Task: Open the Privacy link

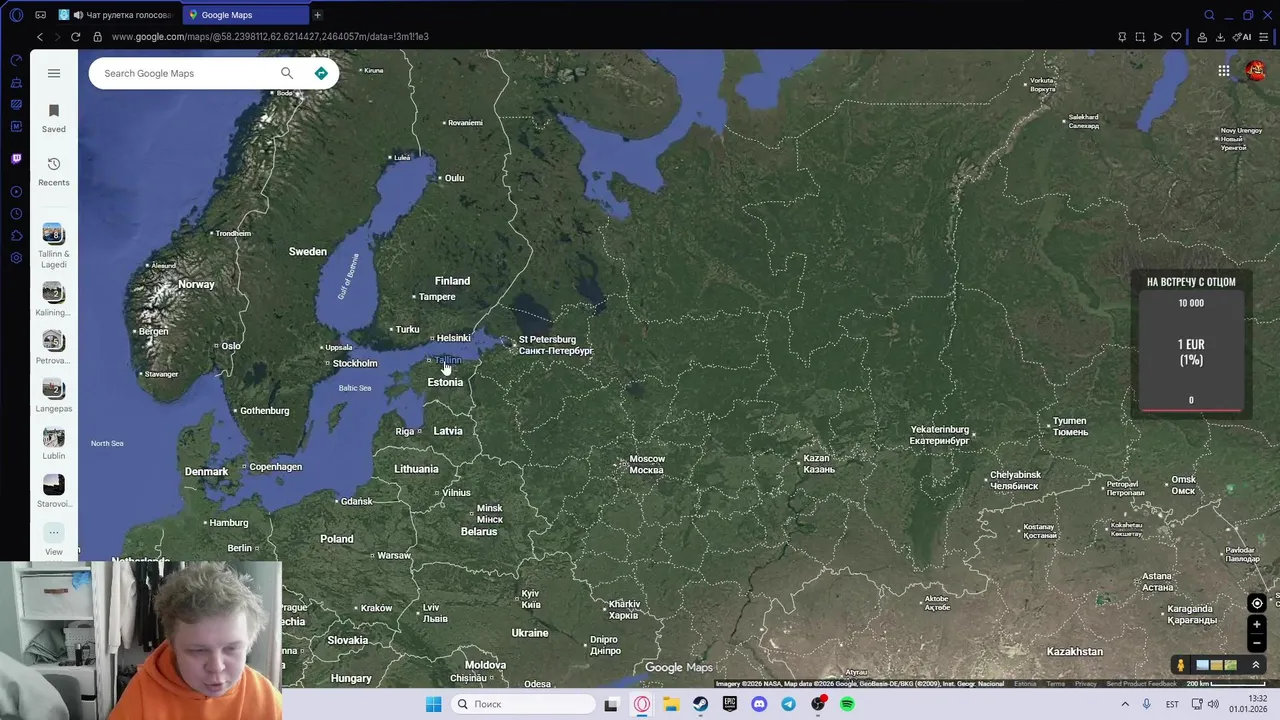Action: pyautogui.click(x=1086, y=684)
